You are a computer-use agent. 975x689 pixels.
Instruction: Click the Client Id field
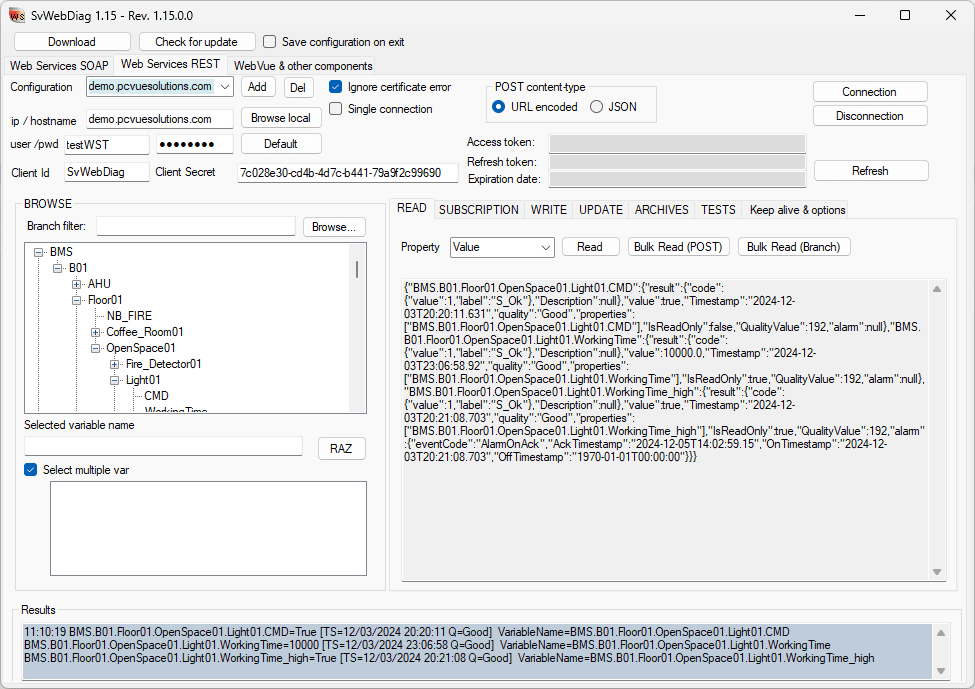[107, 172]
